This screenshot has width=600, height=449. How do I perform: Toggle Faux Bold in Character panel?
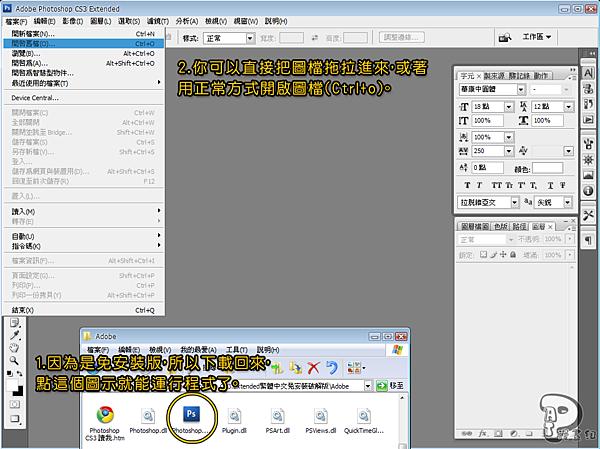467,185
